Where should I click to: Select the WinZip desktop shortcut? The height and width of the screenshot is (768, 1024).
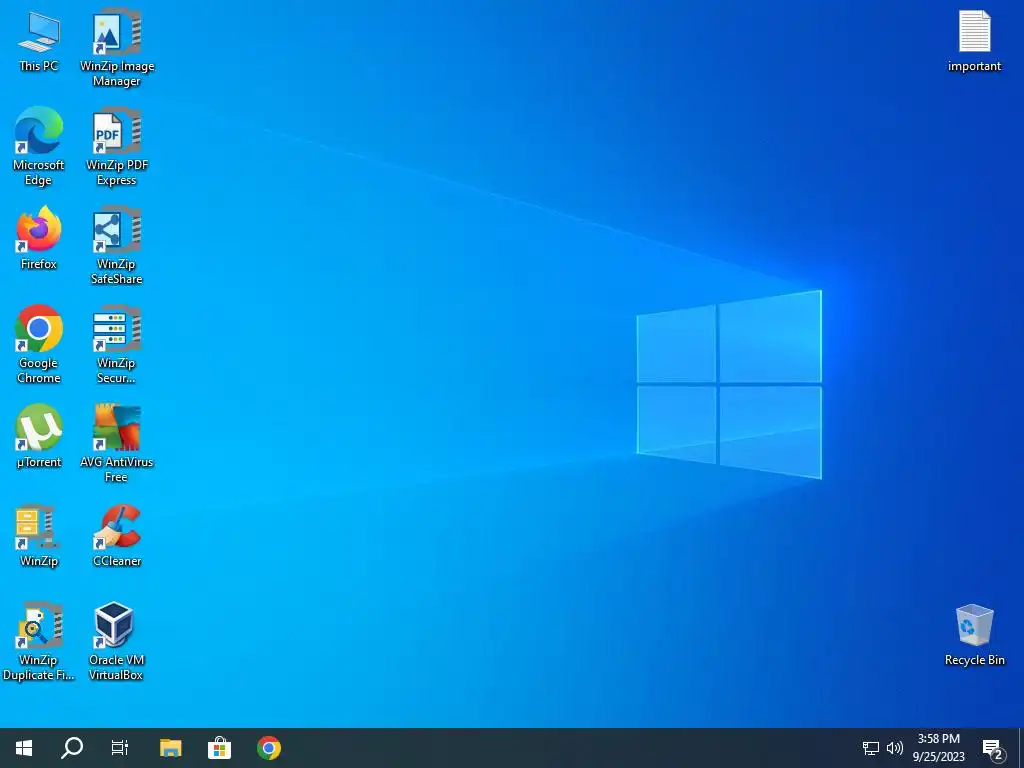pyautogui.click(x=39, y=536)
